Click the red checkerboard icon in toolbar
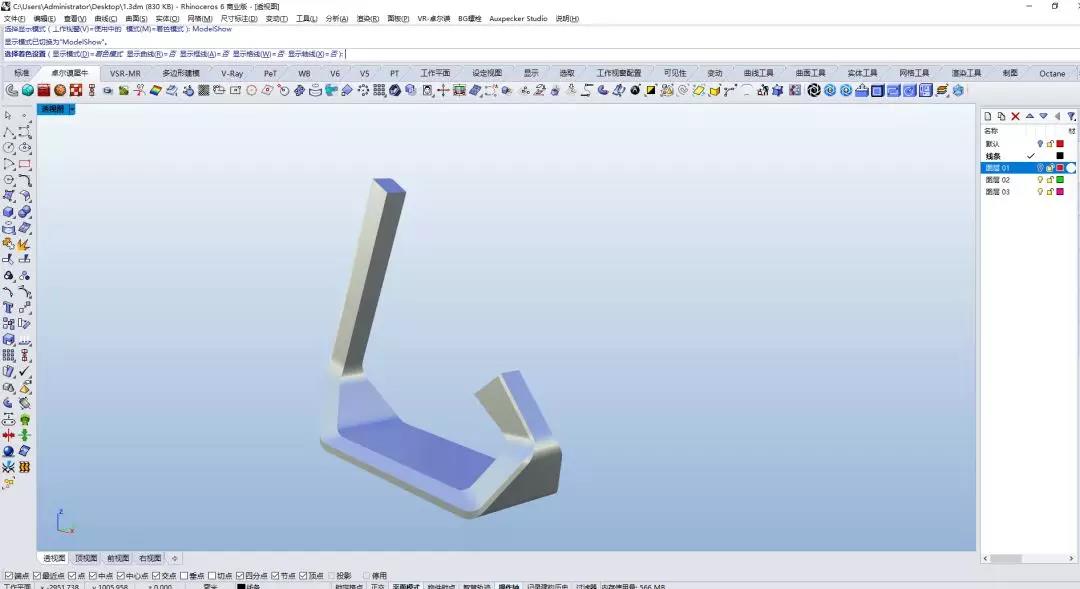 point(76,90)
